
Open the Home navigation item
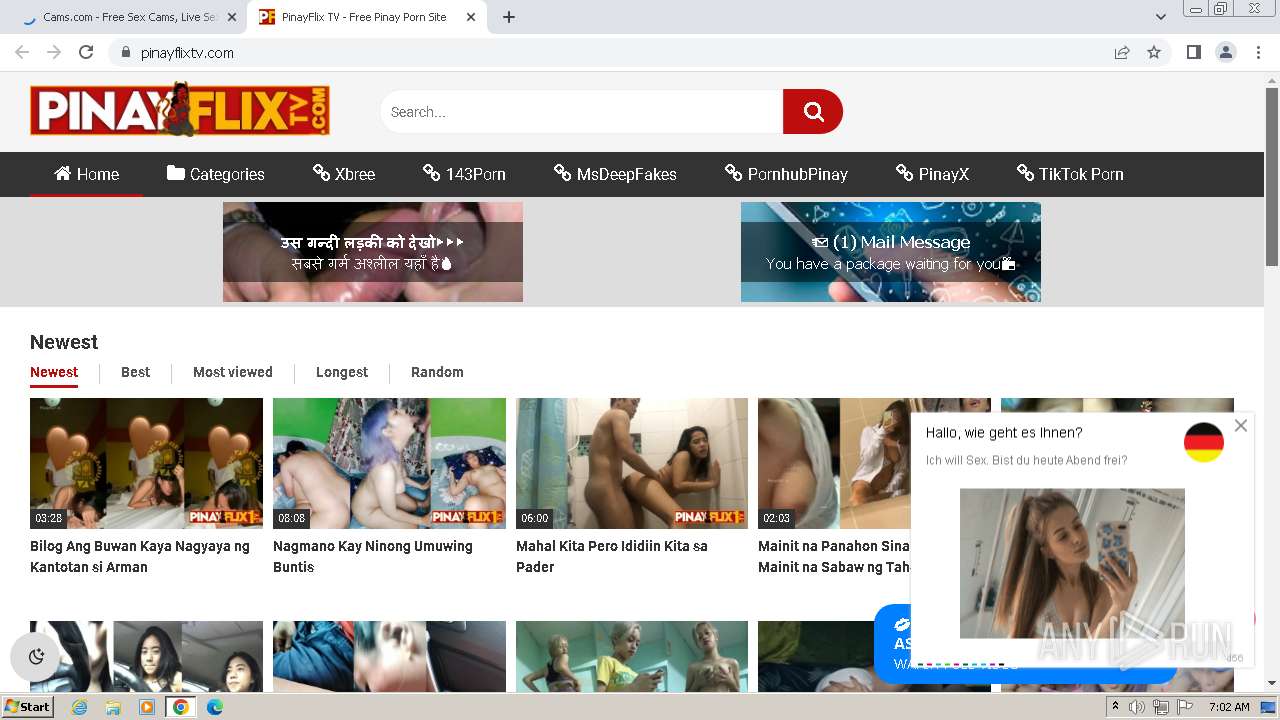(86, 174)
